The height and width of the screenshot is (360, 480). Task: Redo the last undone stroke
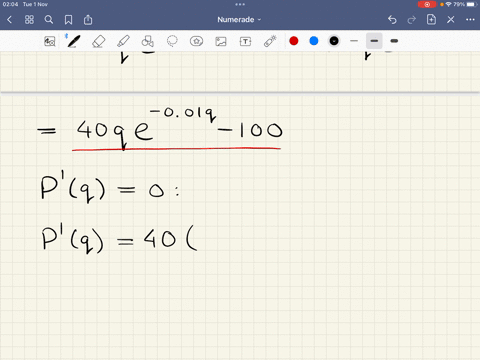(x=412, y=20)
